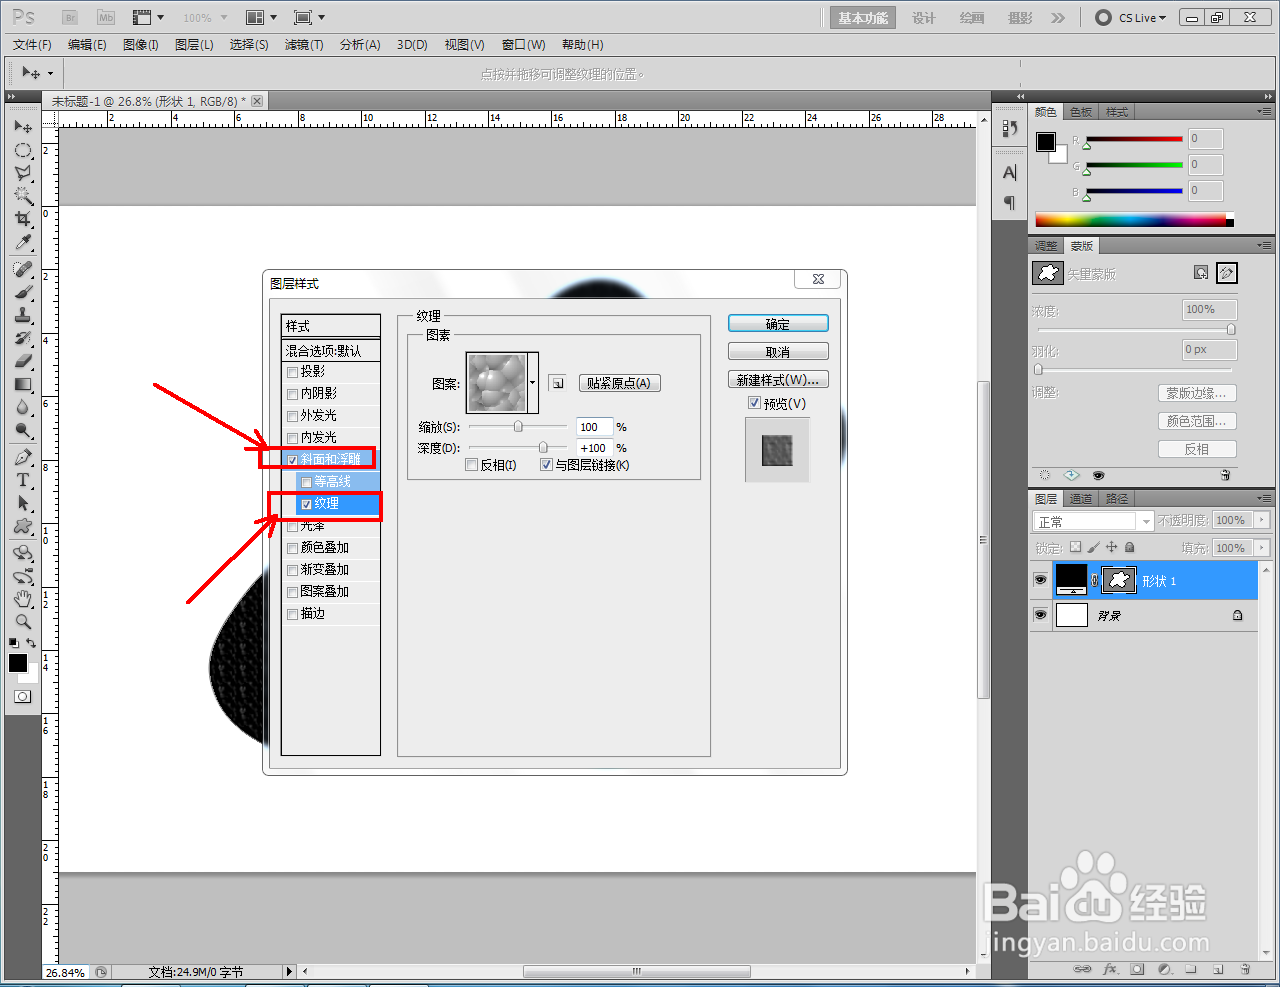Enable the 投影 drop shadow checkbox
This screenshot has width=1280, height=987.
pos(293,372)
